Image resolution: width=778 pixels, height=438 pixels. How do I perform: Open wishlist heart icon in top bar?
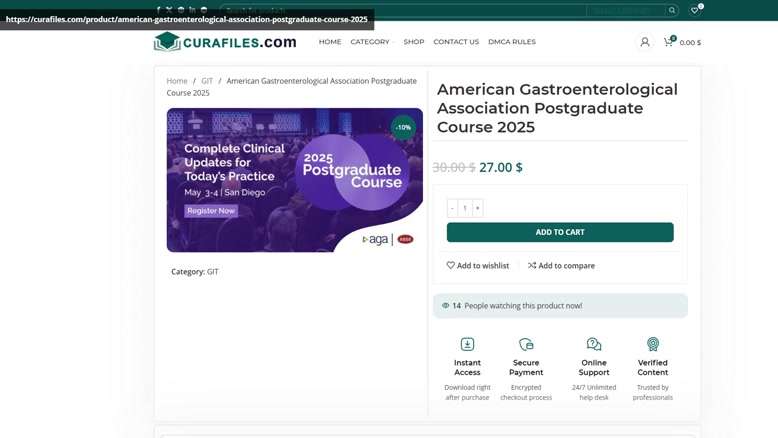pyautogui.click(x=695, y=10)
